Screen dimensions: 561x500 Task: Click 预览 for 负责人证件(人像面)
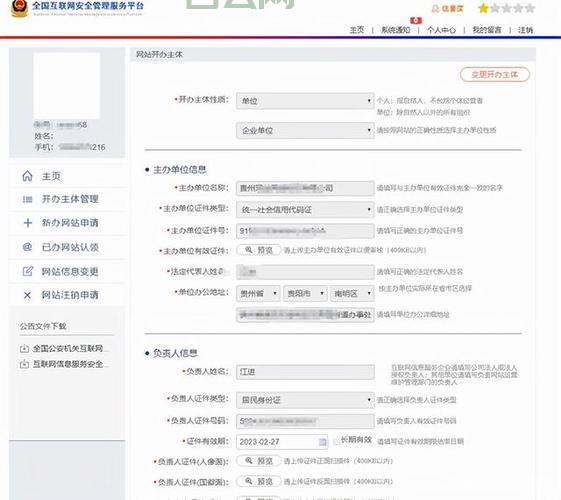(x=259, y=461)
